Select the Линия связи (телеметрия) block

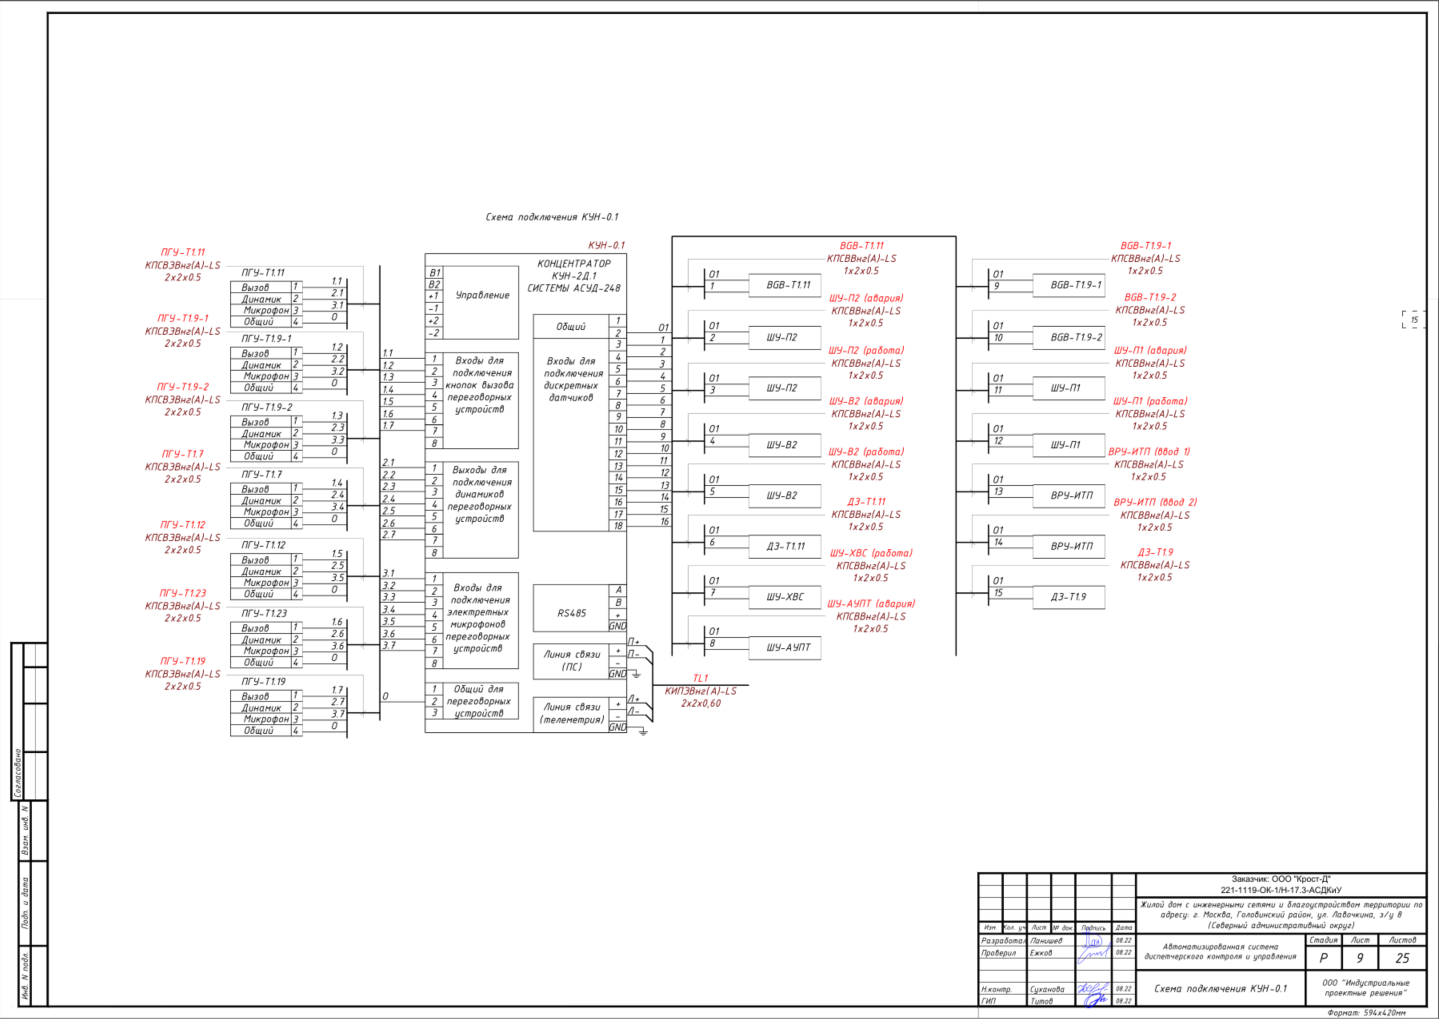click(571, 713)
